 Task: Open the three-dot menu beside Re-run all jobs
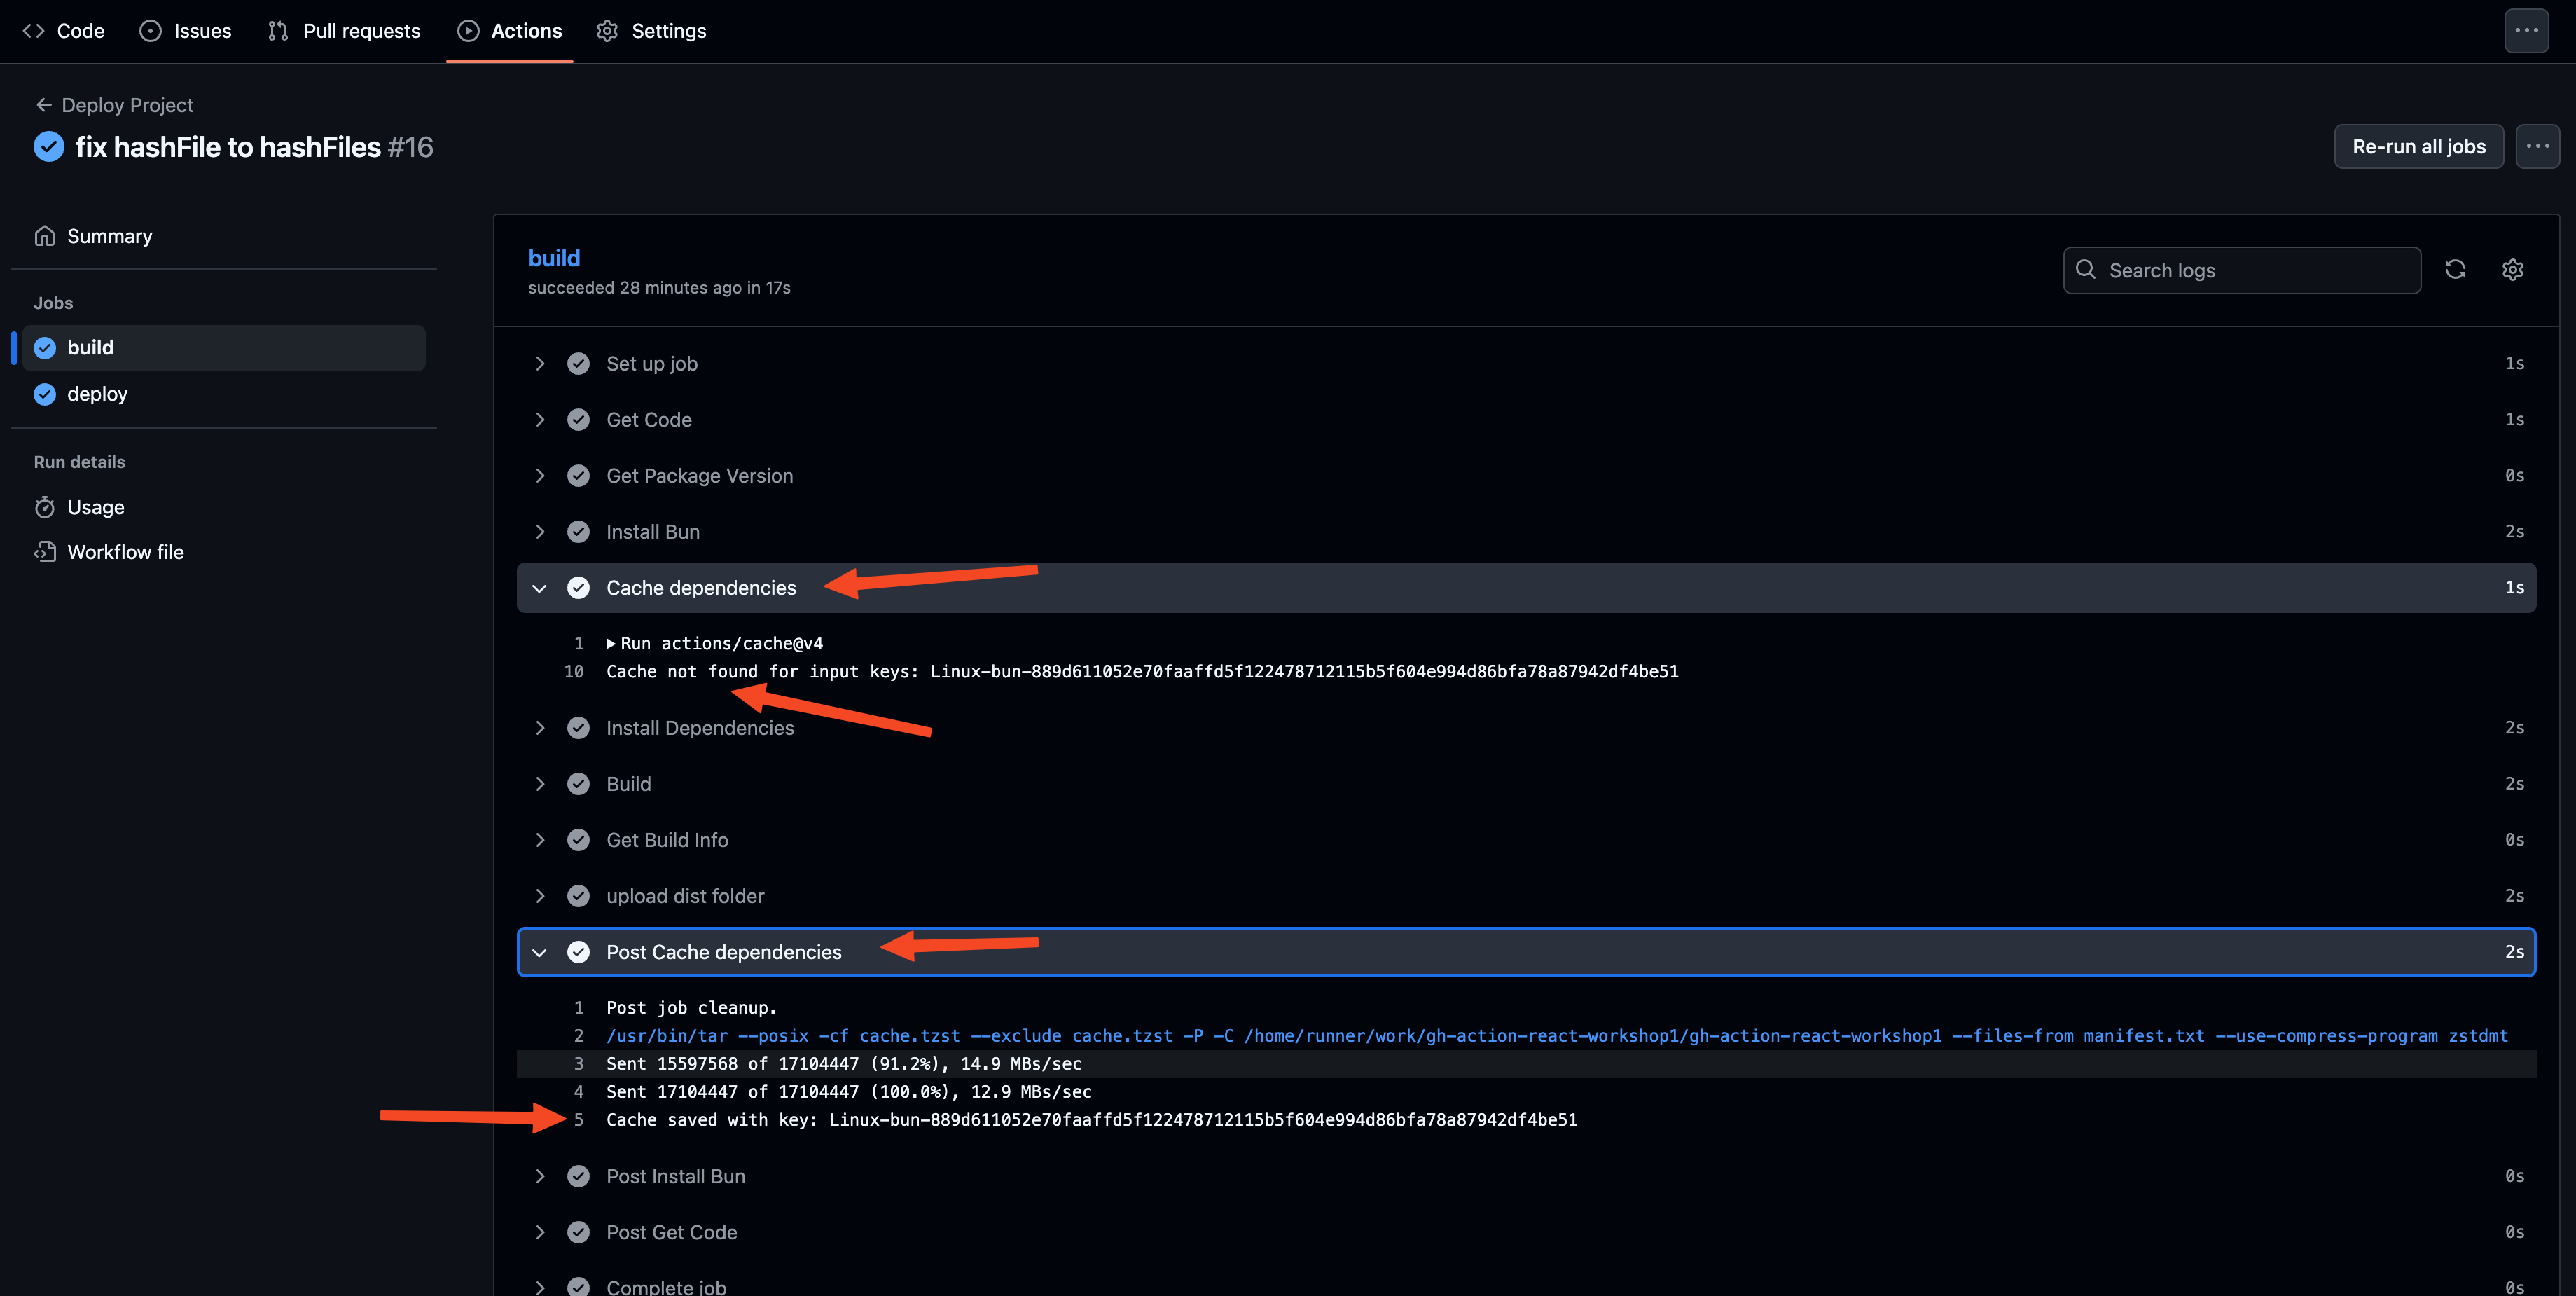2538,146
